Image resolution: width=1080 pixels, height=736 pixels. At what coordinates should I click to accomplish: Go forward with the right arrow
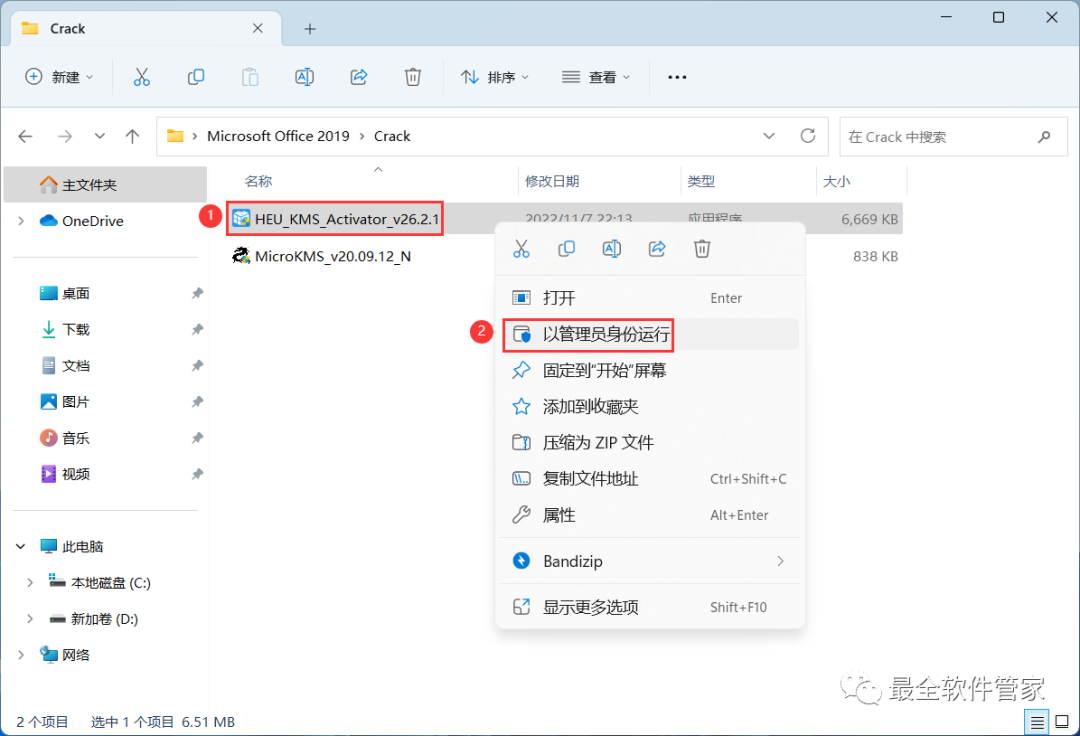click(65, 136)
